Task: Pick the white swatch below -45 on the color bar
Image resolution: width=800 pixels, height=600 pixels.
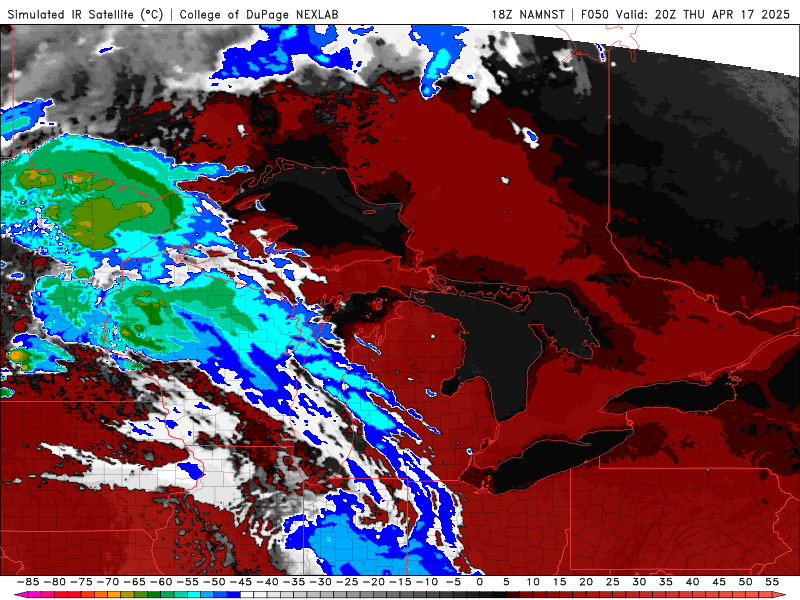Action: point(247,595)
